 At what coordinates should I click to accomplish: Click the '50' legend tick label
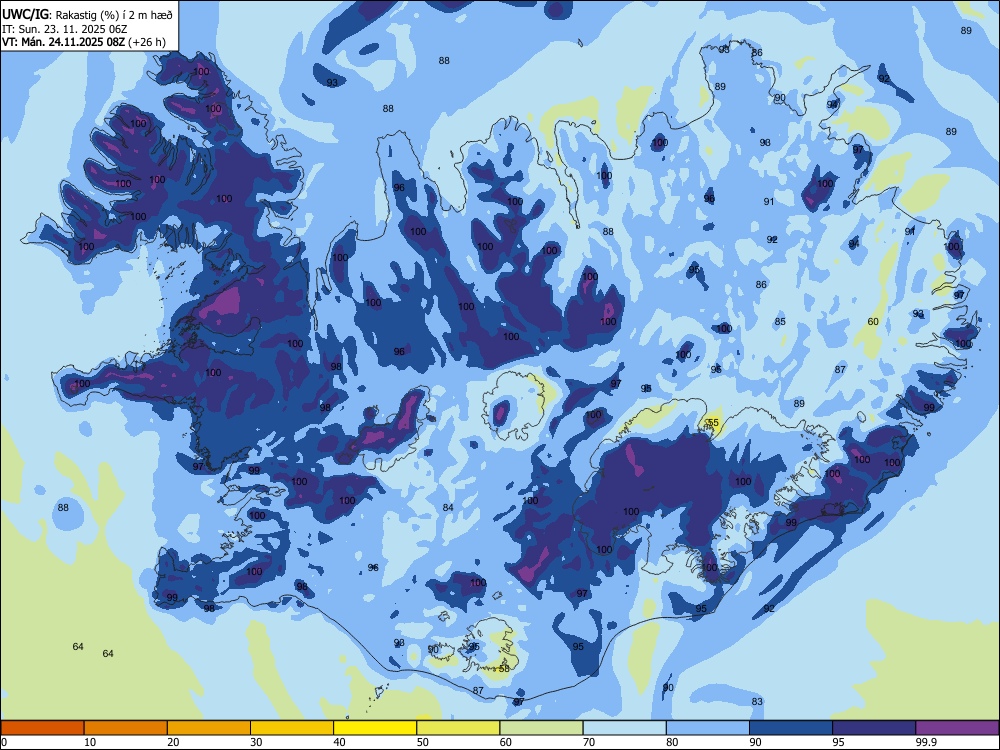click(x=422, y=742)
